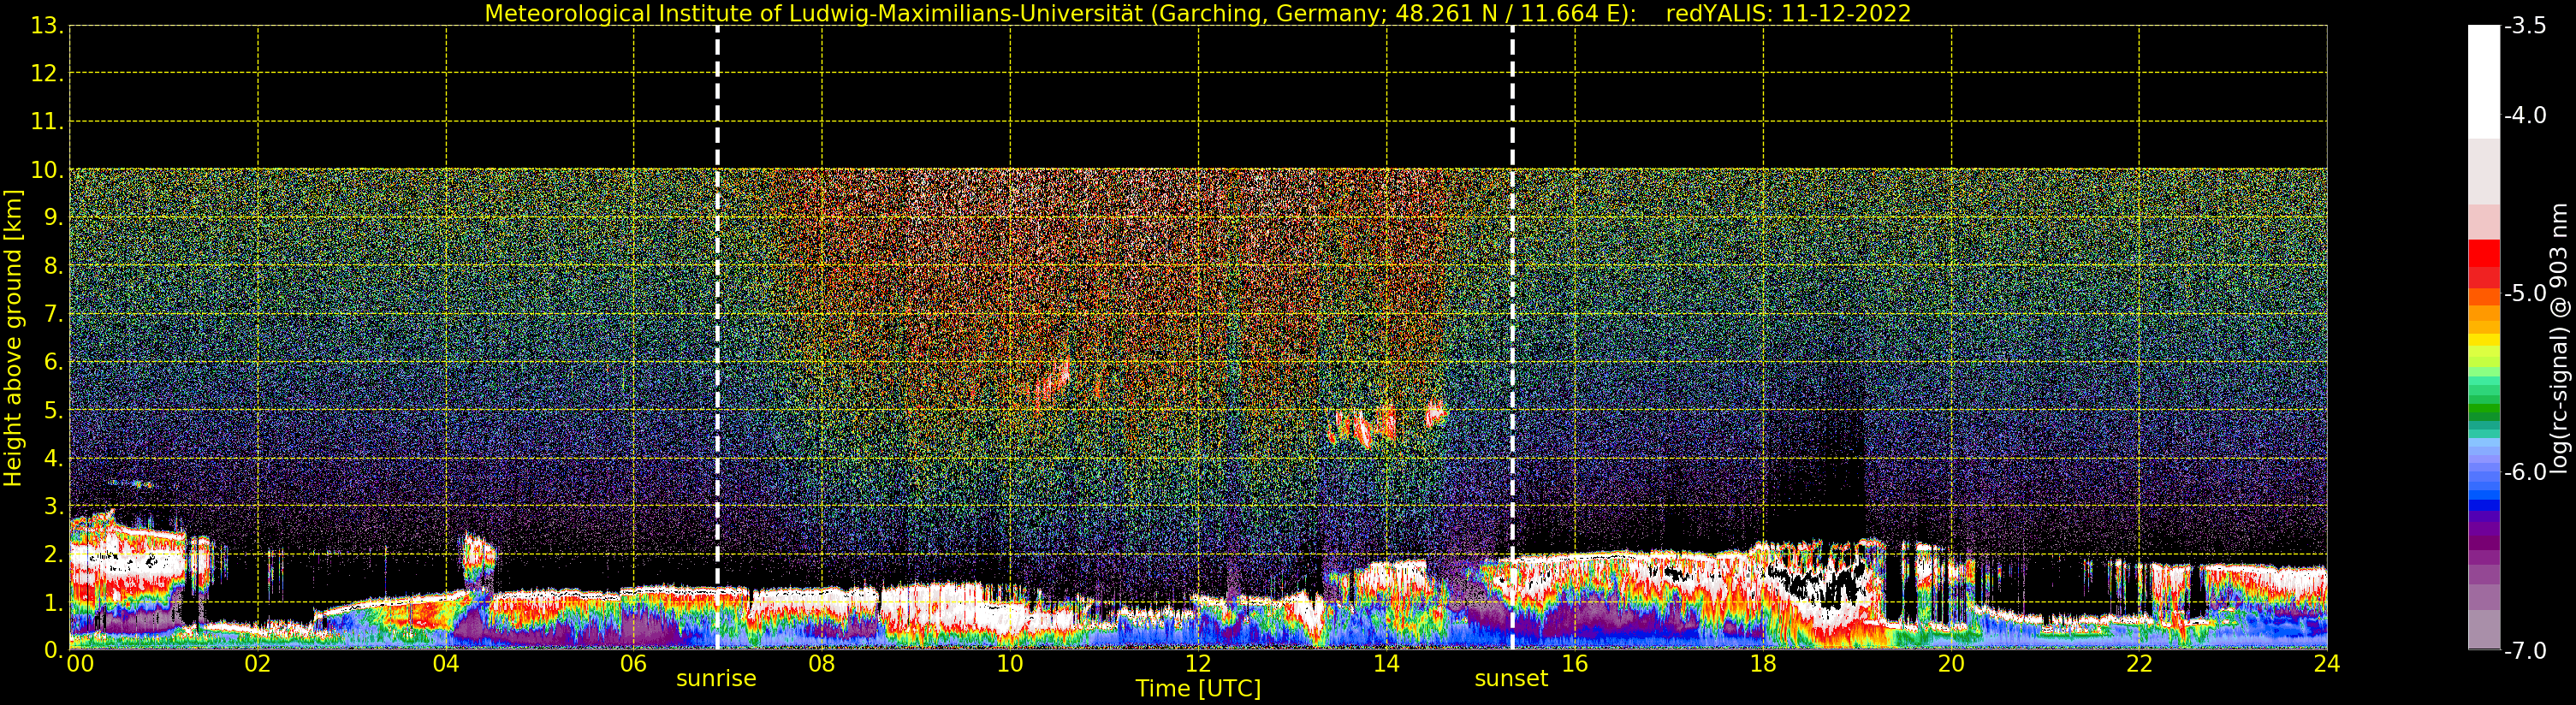Select the white dashed sunset marker line

tap(1512, 338)
